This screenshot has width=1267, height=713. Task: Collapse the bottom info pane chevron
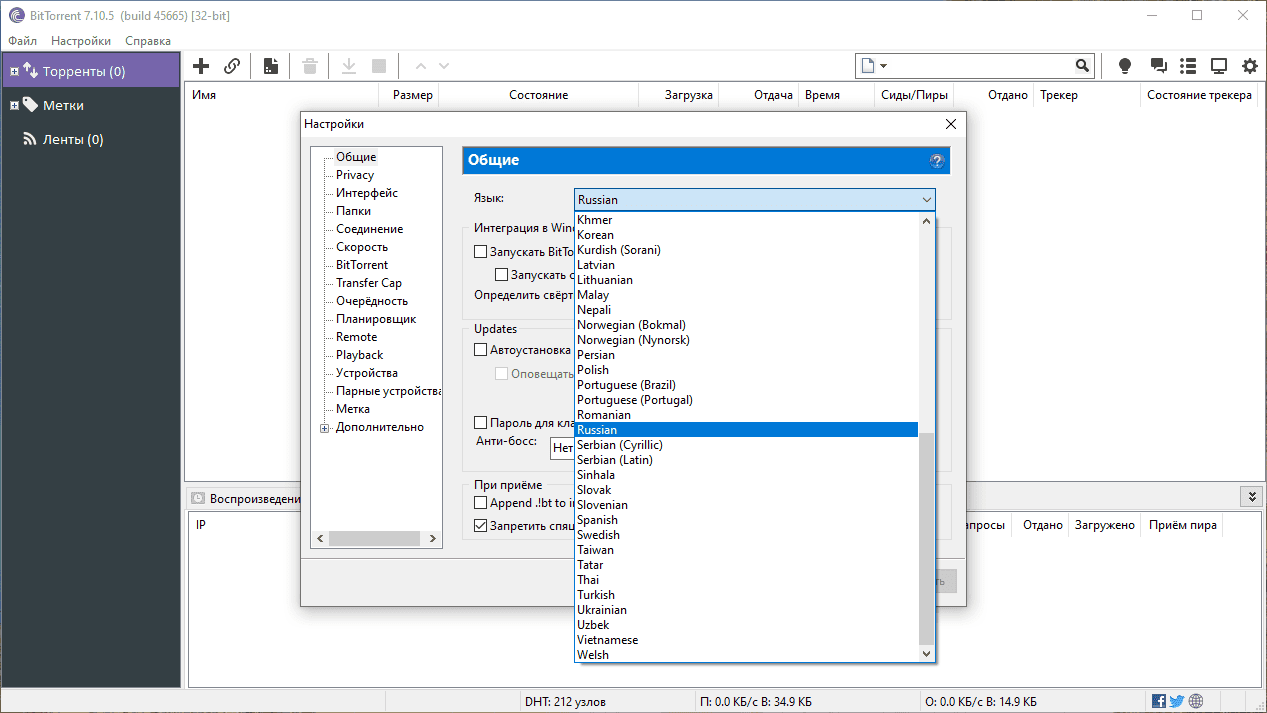[1250, 497]
